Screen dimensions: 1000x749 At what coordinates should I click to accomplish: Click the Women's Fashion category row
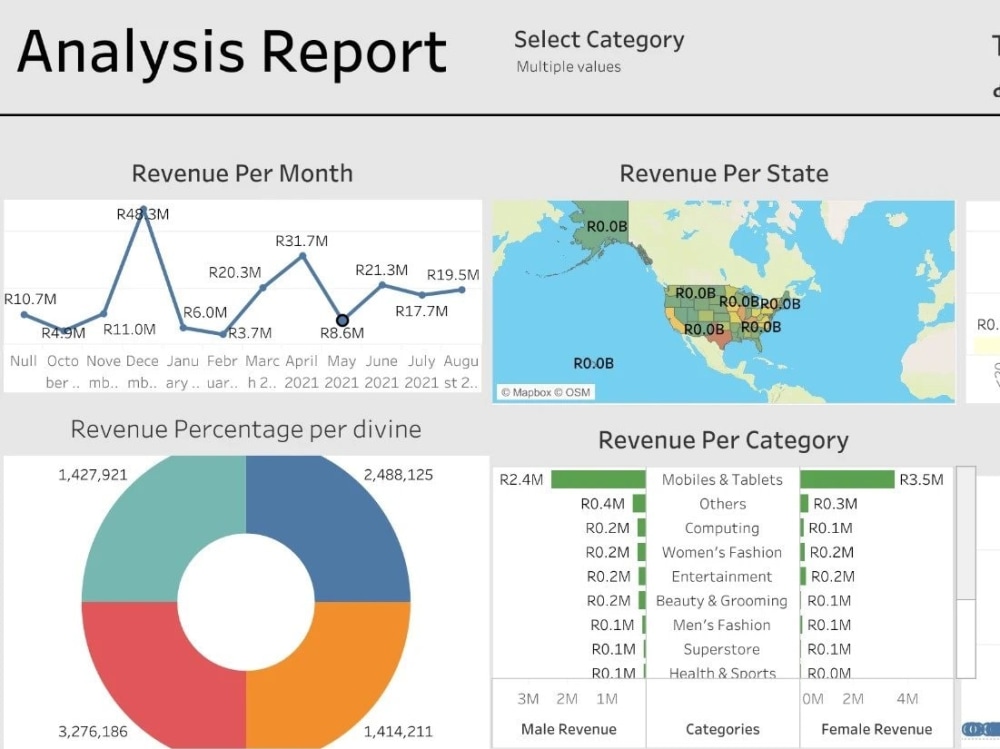coord(722,552)
